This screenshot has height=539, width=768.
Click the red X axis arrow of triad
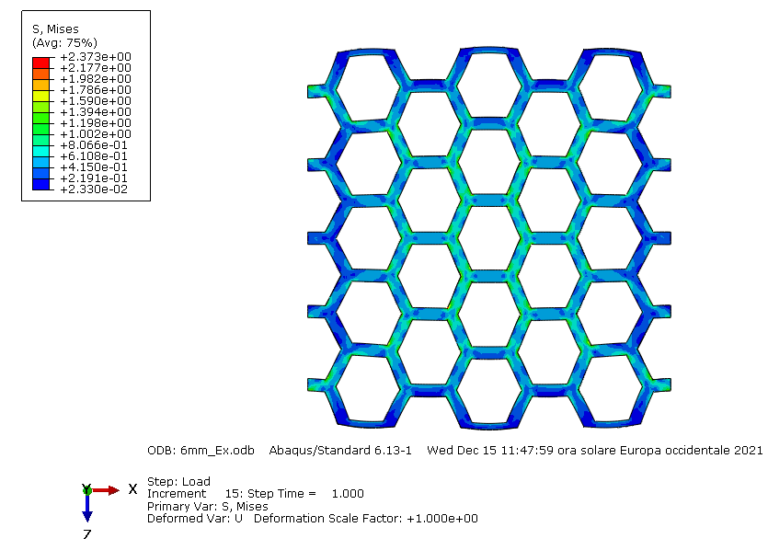[x=110, y=490]
